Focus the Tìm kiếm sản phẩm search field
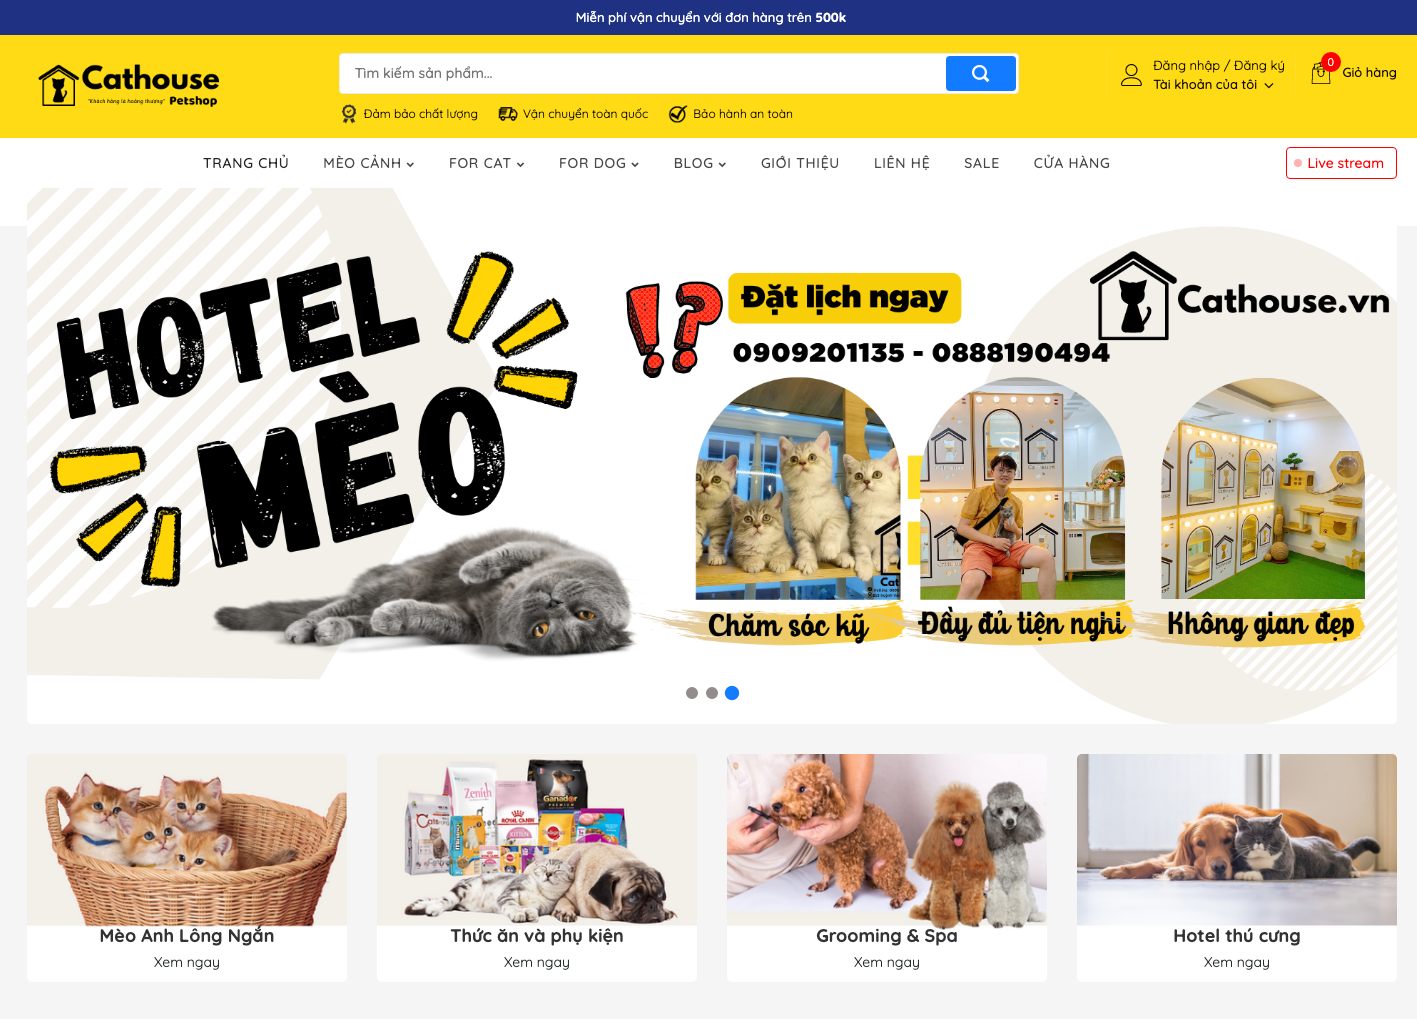Viewport: 1417px width, 1019px height. 642,73
